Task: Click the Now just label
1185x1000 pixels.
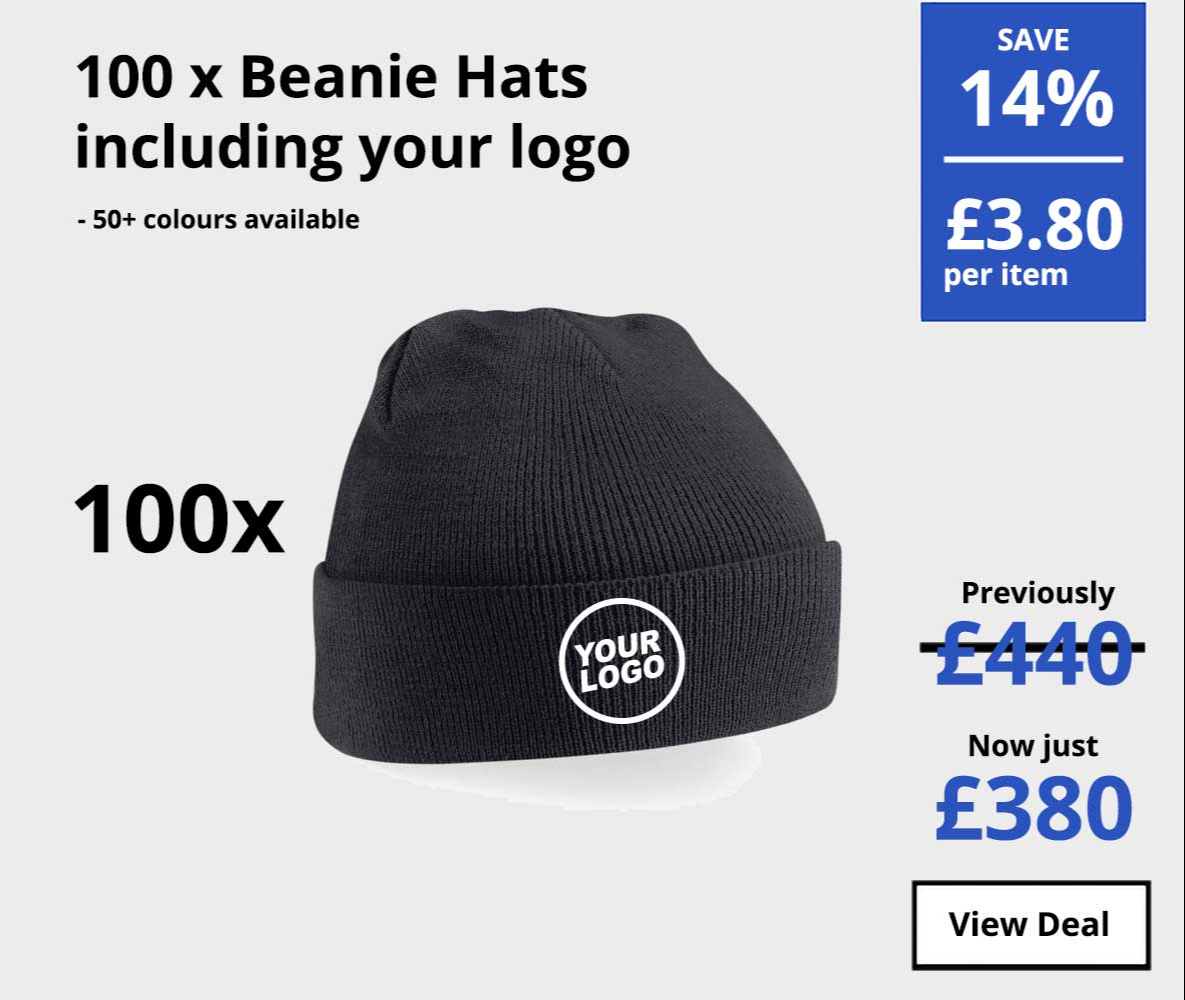Action: 1032,746
